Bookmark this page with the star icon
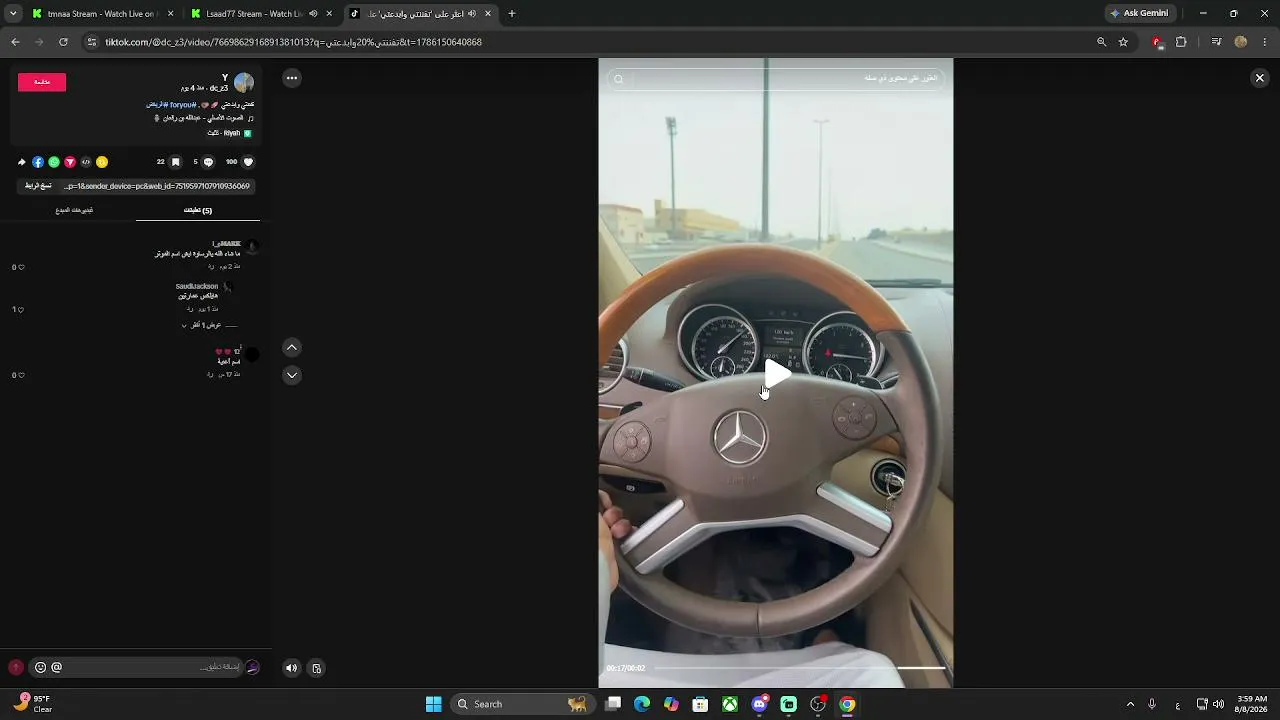The height and width of the screenshot is (720, 1280). 1123,42
